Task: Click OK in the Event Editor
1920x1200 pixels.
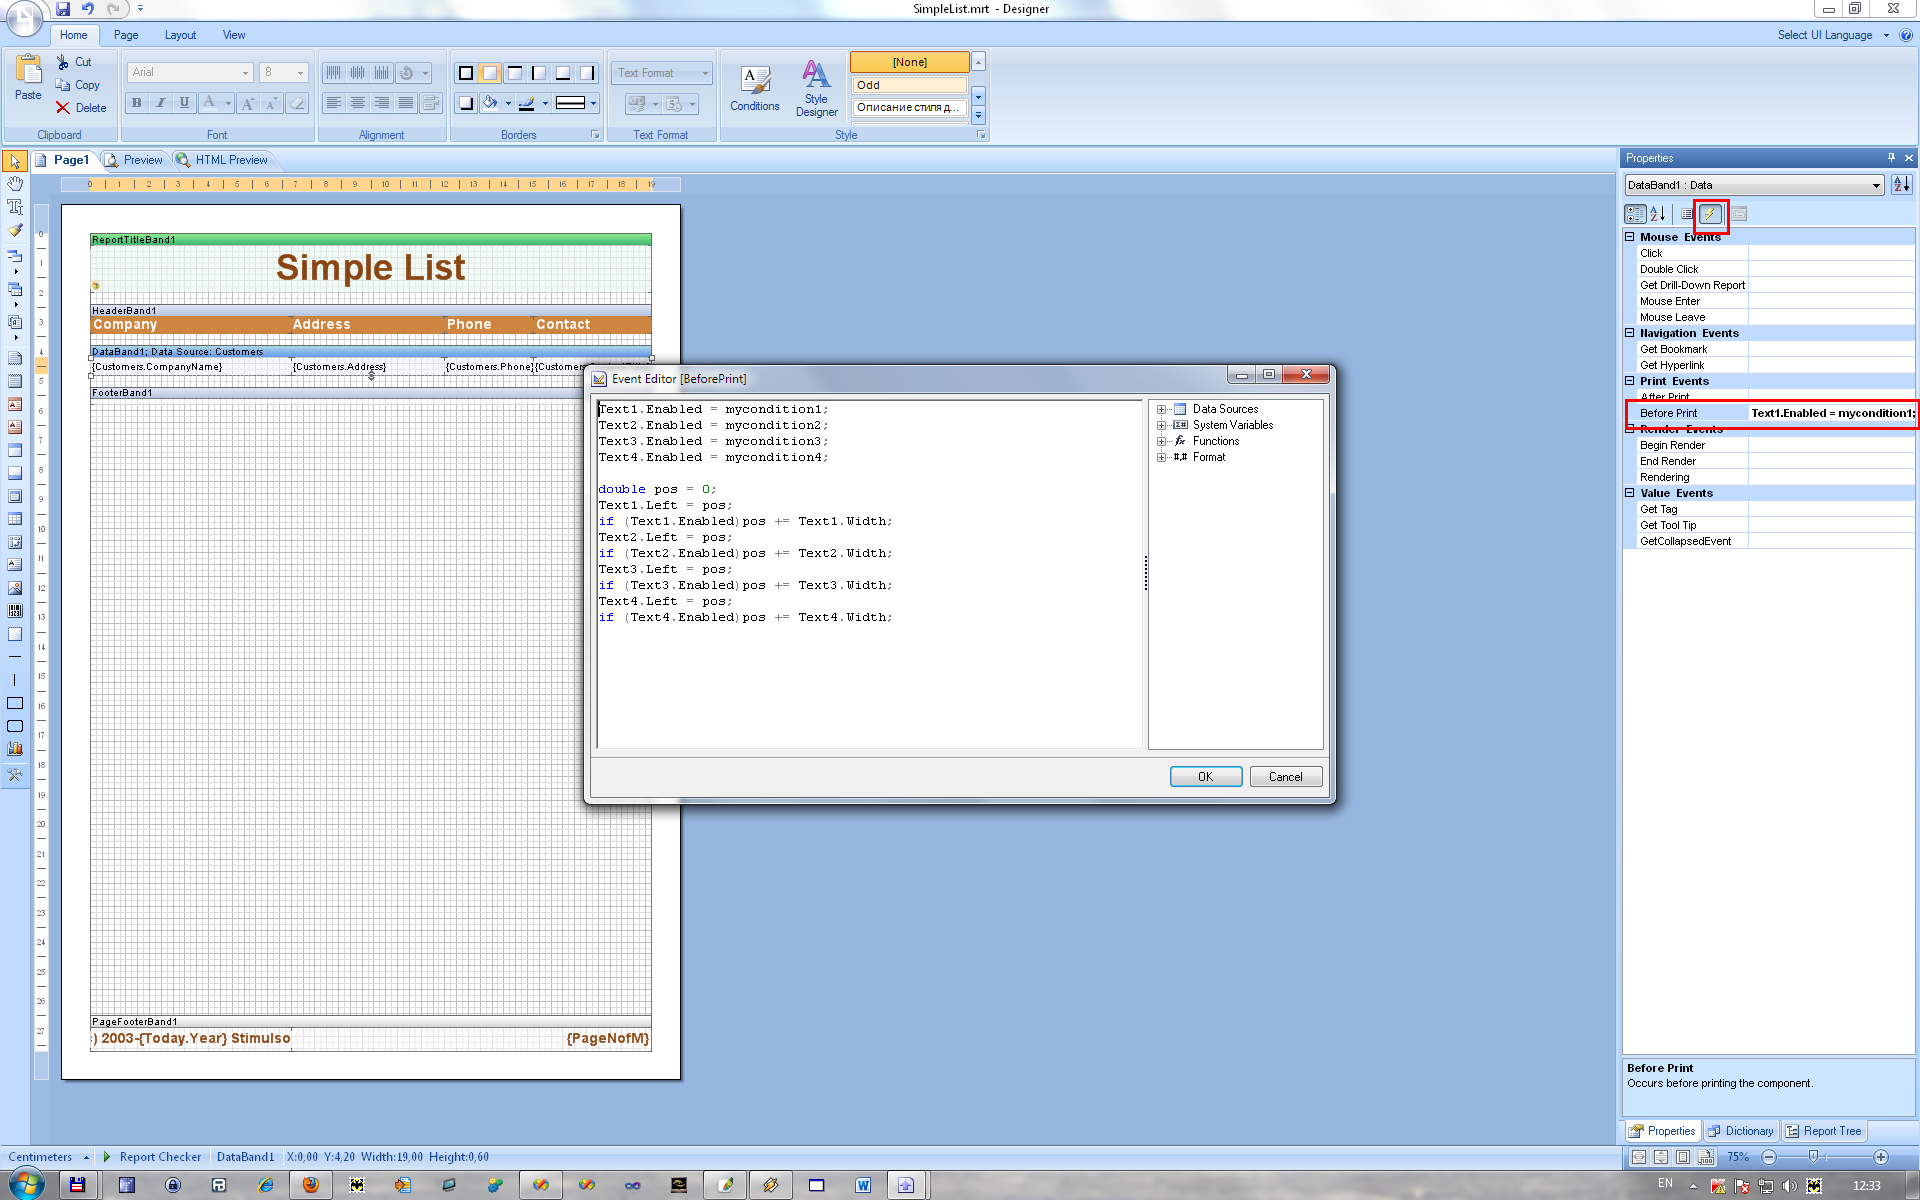Action: (x=1206, y=777)
